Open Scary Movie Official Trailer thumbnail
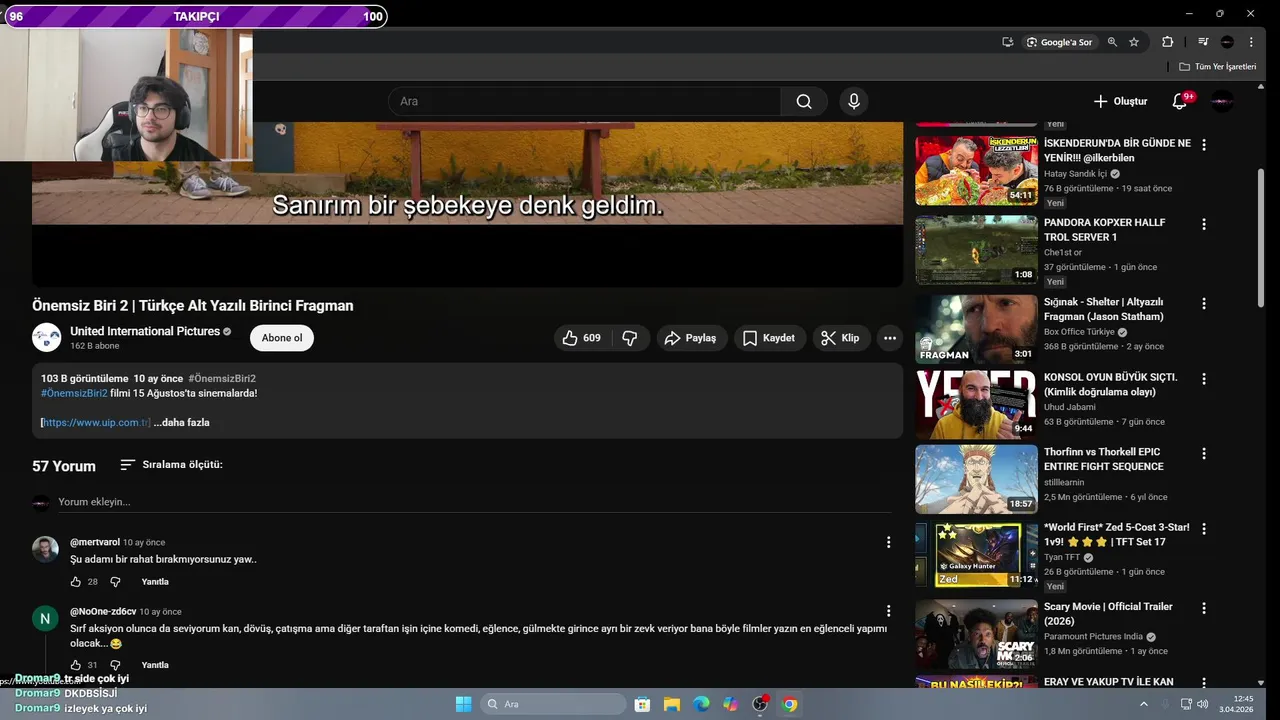1280x720 pixels. click(976, 634)
